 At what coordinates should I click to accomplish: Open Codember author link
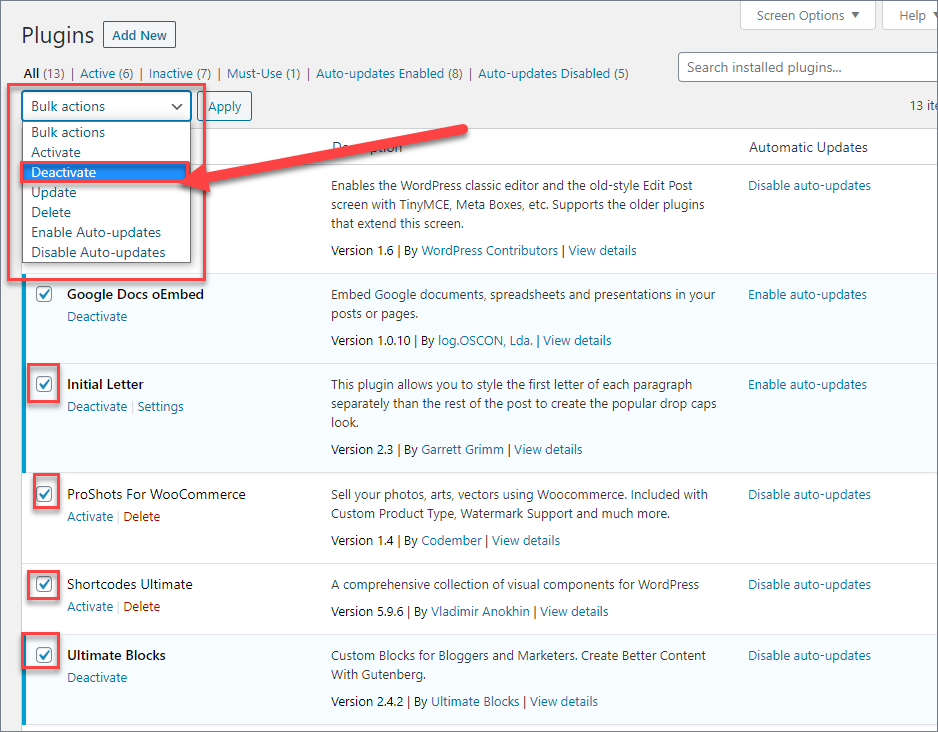tap(451, 541)
